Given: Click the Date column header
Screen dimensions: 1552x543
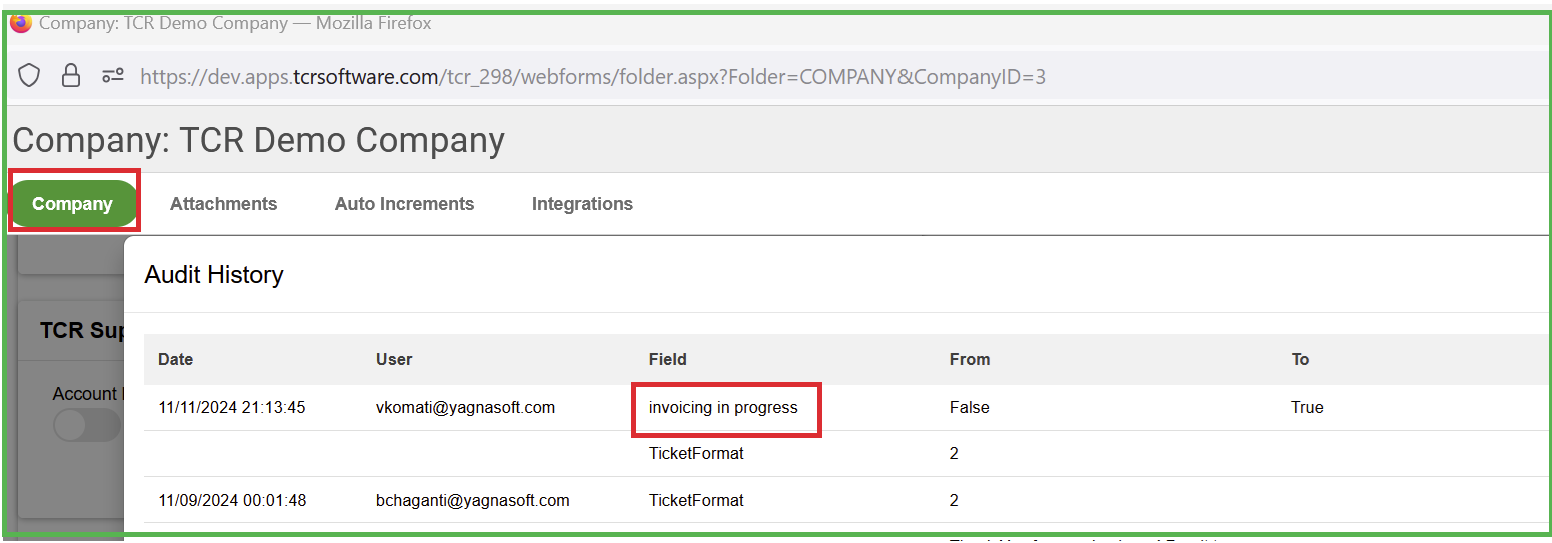Looking at the screenshot, I should pos(176,359).
